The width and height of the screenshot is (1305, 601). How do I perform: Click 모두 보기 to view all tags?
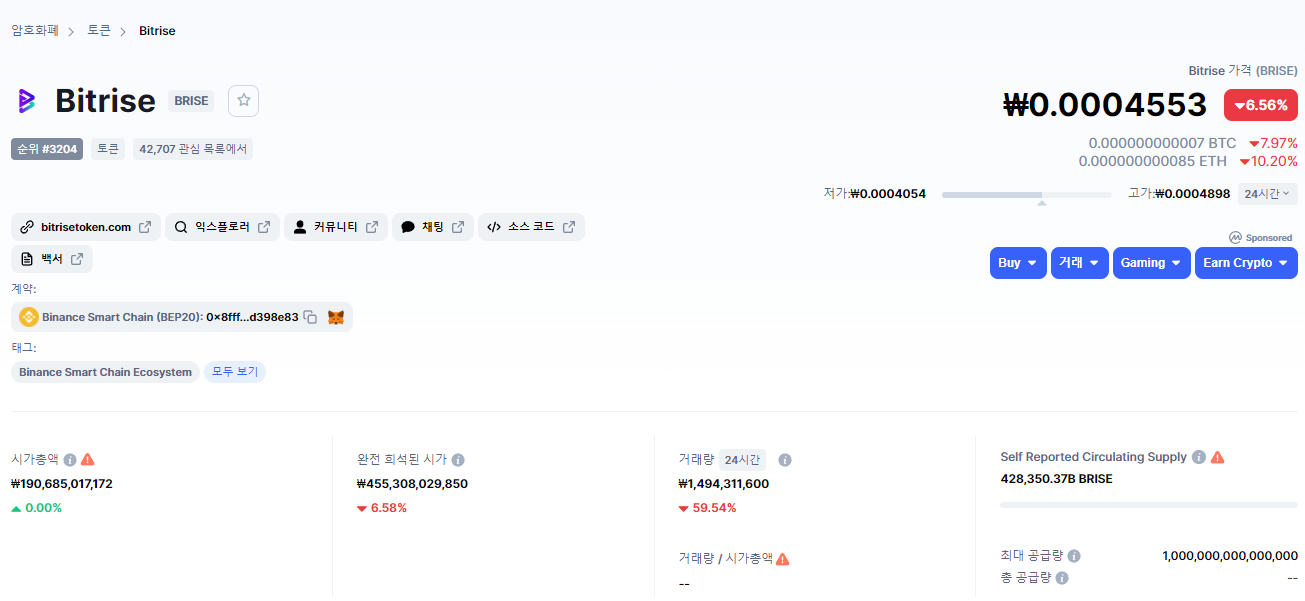point(235,372)
